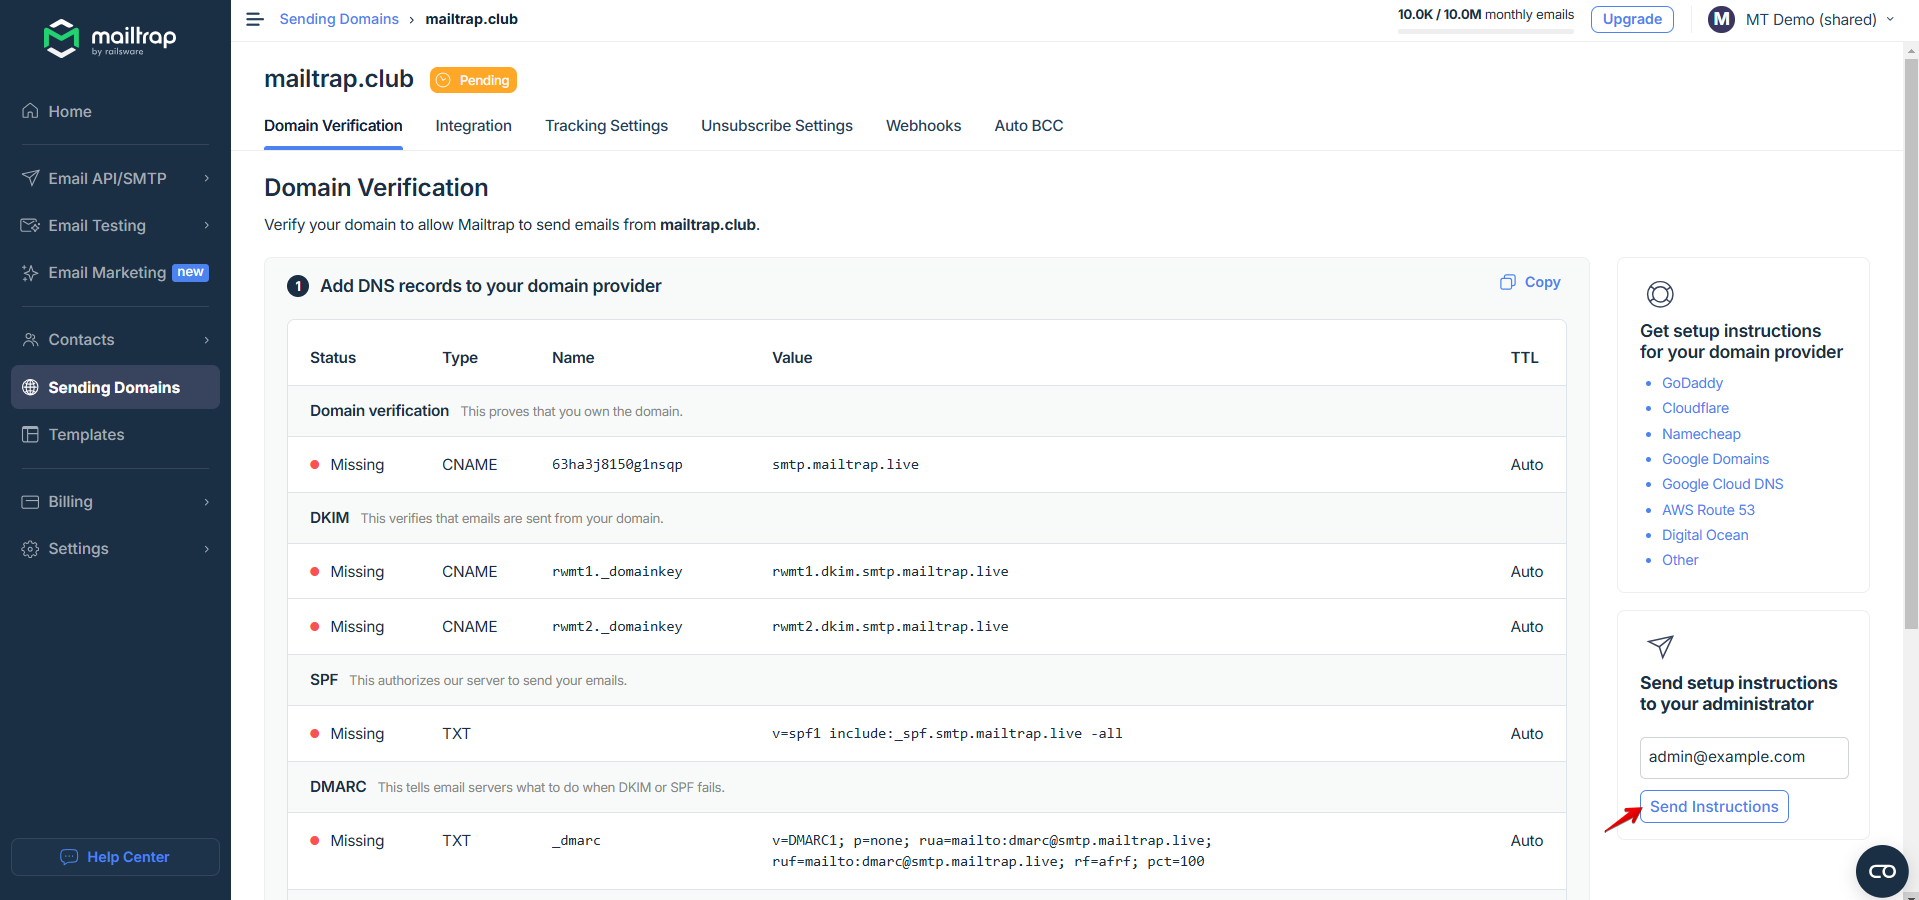The image size is (1919, 900).
Task: Switch to the Integration tab
Action: [x=473, y=126]
